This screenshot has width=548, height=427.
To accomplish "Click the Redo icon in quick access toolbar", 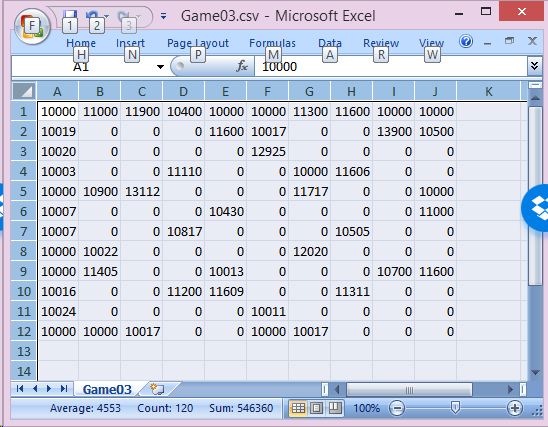I will pos(123,15).
